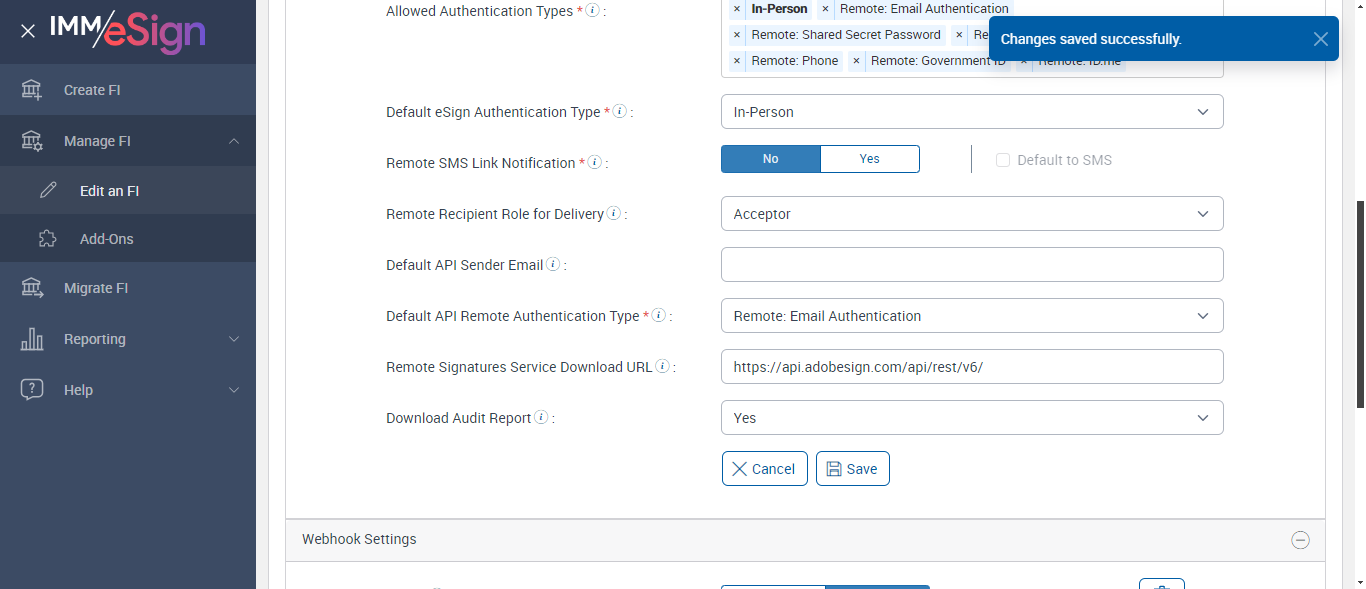1366x589 pixels.
Task: Click the Add-Ons puzzle piece icon
Action: [x=48, y=239]
